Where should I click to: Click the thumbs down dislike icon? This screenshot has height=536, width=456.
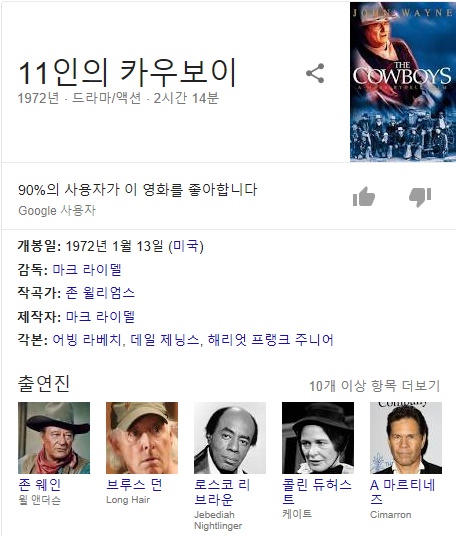[x=420, y=197]
